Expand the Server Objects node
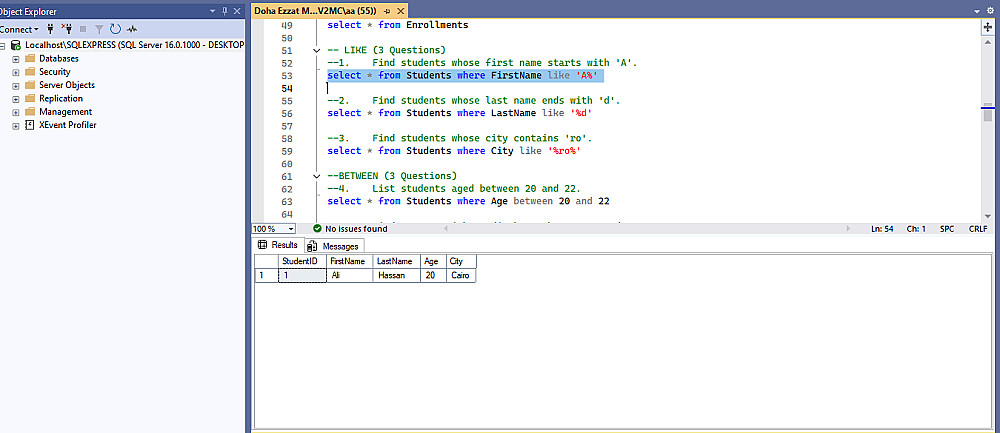 click(16, 86)
